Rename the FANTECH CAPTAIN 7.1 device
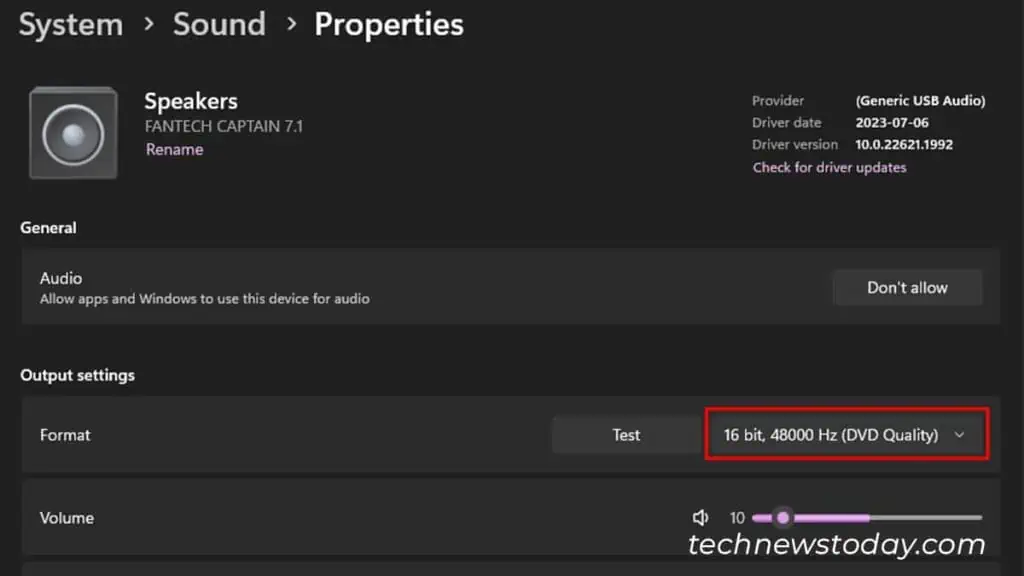Screen dimensions: 1024x576 [x=174, y=148]
